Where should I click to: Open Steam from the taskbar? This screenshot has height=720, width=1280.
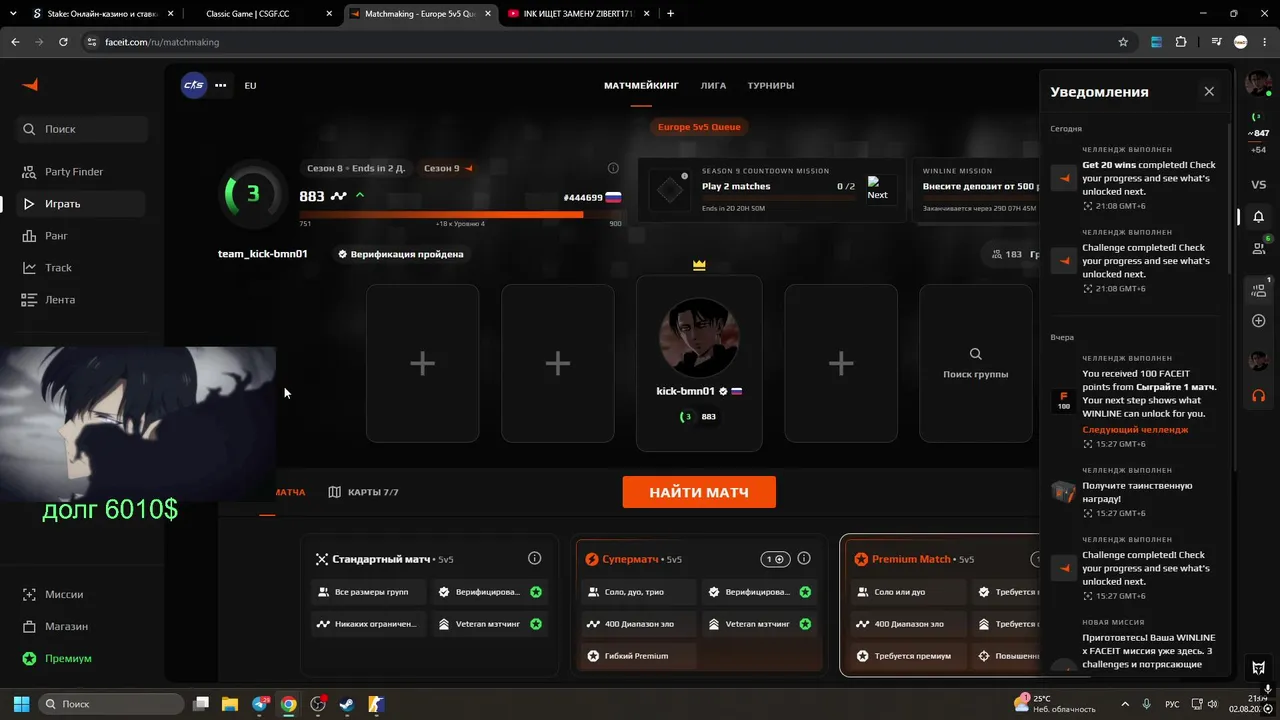click(x=346, y=704)
